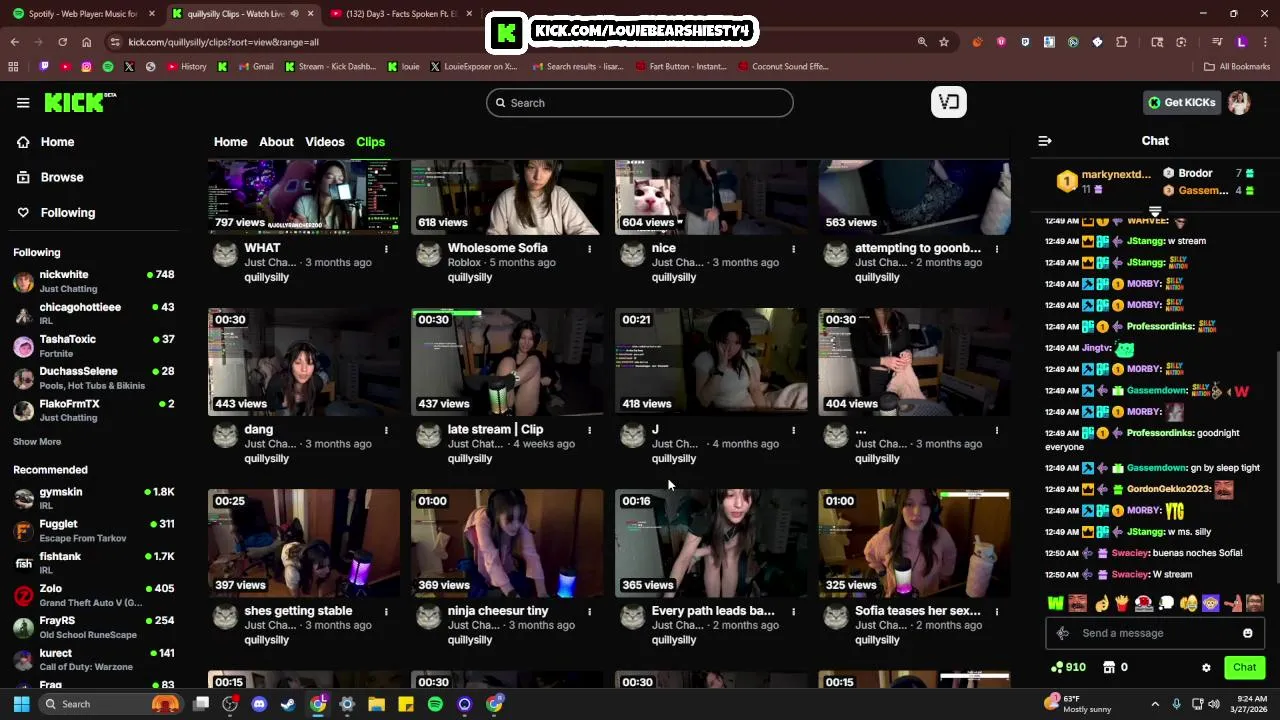
Task: Play the late stream | Clip thumbnail
Action: coord(507,361)
